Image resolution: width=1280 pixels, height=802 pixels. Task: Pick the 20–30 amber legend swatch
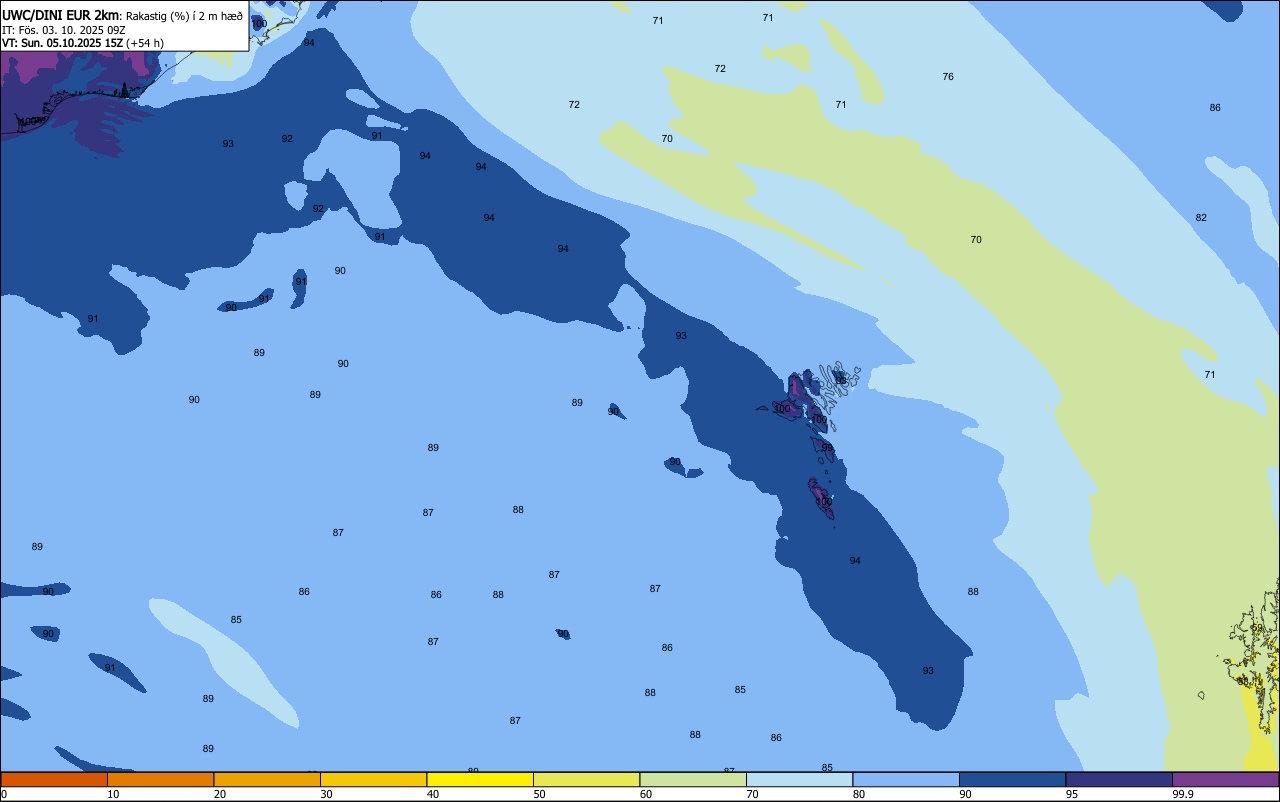(267, 779)
